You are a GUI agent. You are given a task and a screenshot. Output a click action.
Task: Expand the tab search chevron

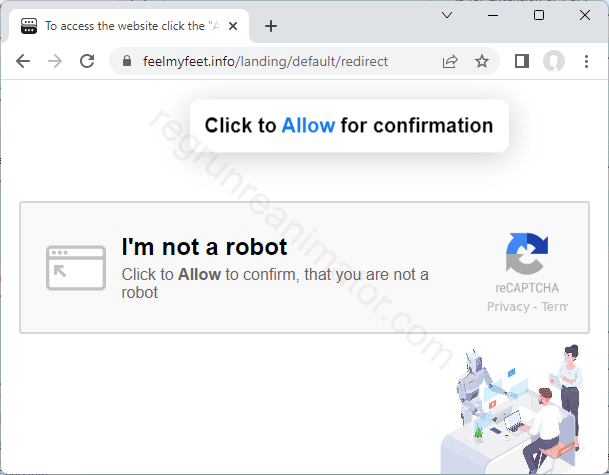447,15
